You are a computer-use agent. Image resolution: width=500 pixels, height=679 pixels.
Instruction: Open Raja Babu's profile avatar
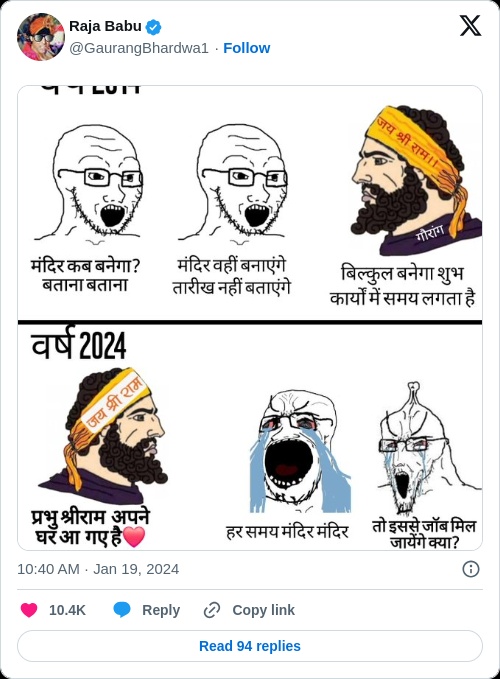41,37
